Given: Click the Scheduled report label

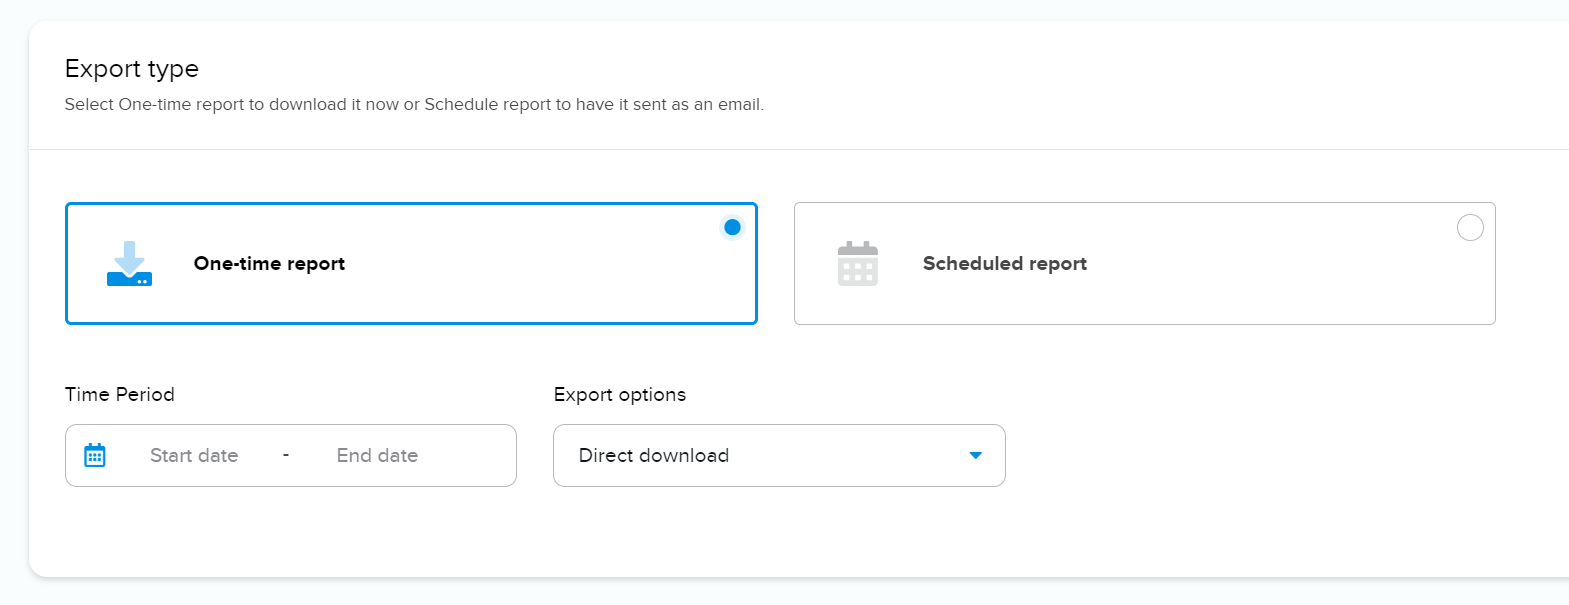Looking at the screenshot, I should coord(1005,263).
